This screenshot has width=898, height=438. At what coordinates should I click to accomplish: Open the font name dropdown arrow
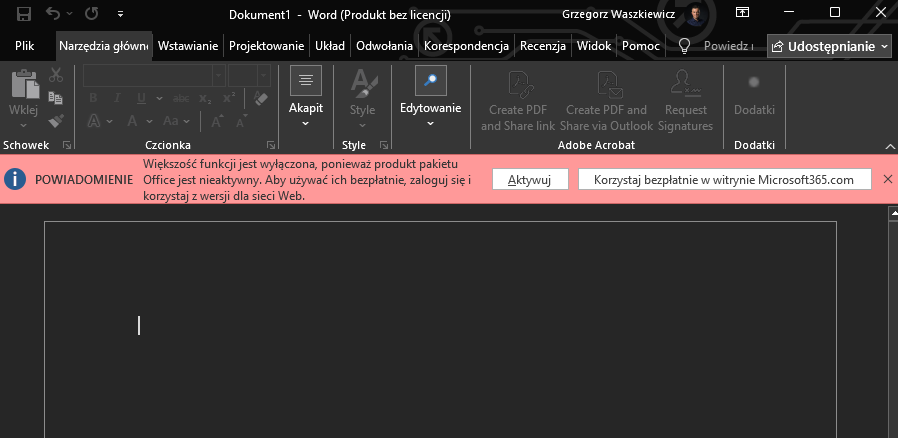tap(219, 75)
